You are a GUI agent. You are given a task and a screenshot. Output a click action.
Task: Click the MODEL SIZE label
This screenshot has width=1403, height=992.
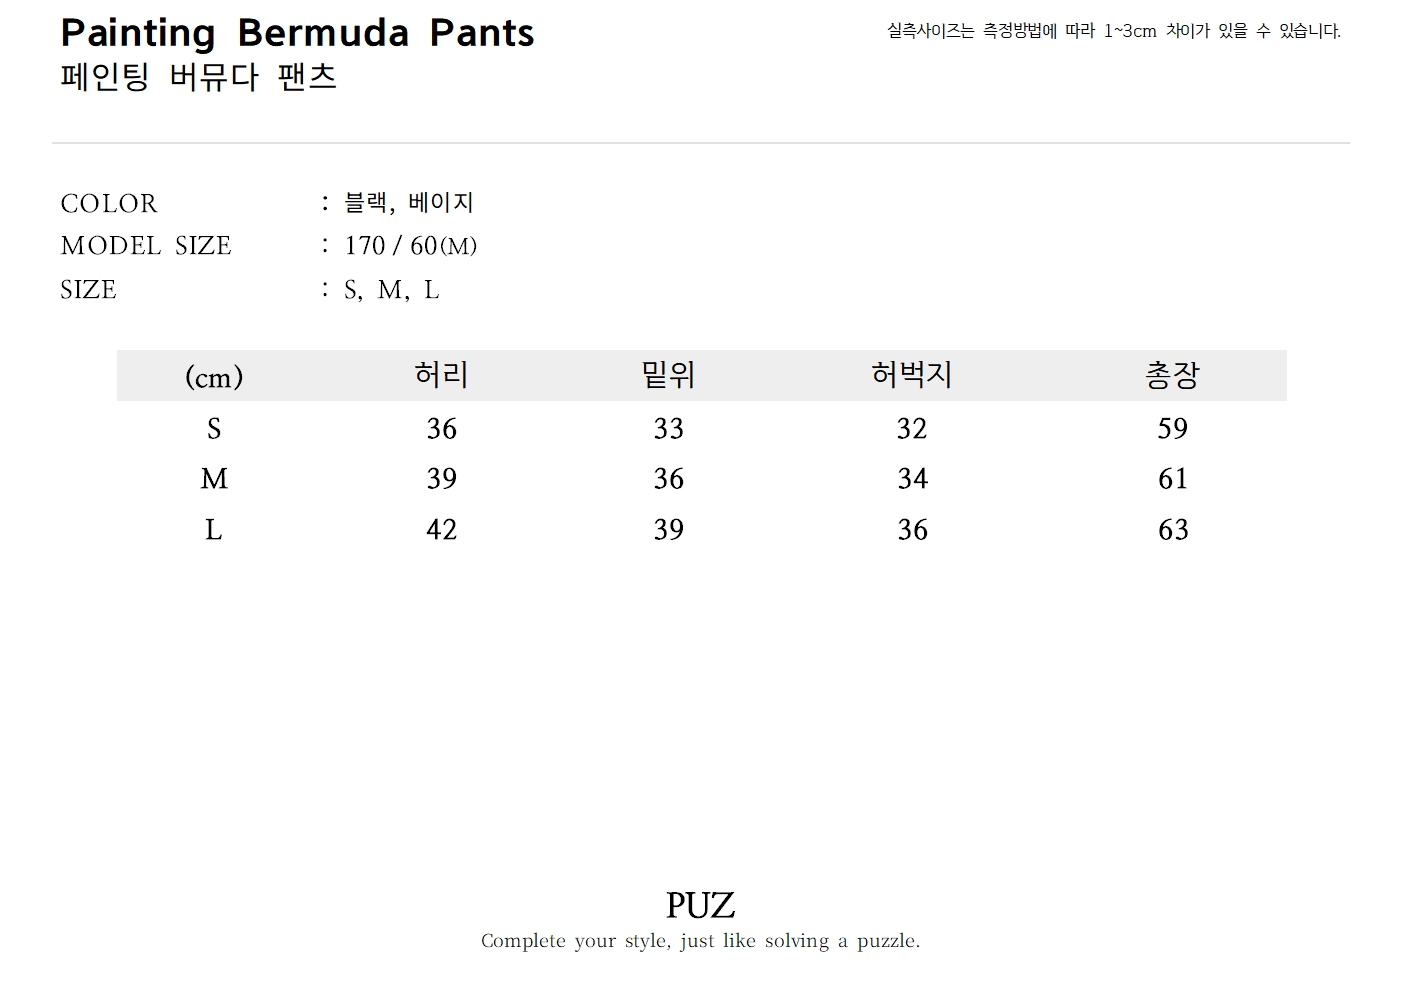[146, 246]
